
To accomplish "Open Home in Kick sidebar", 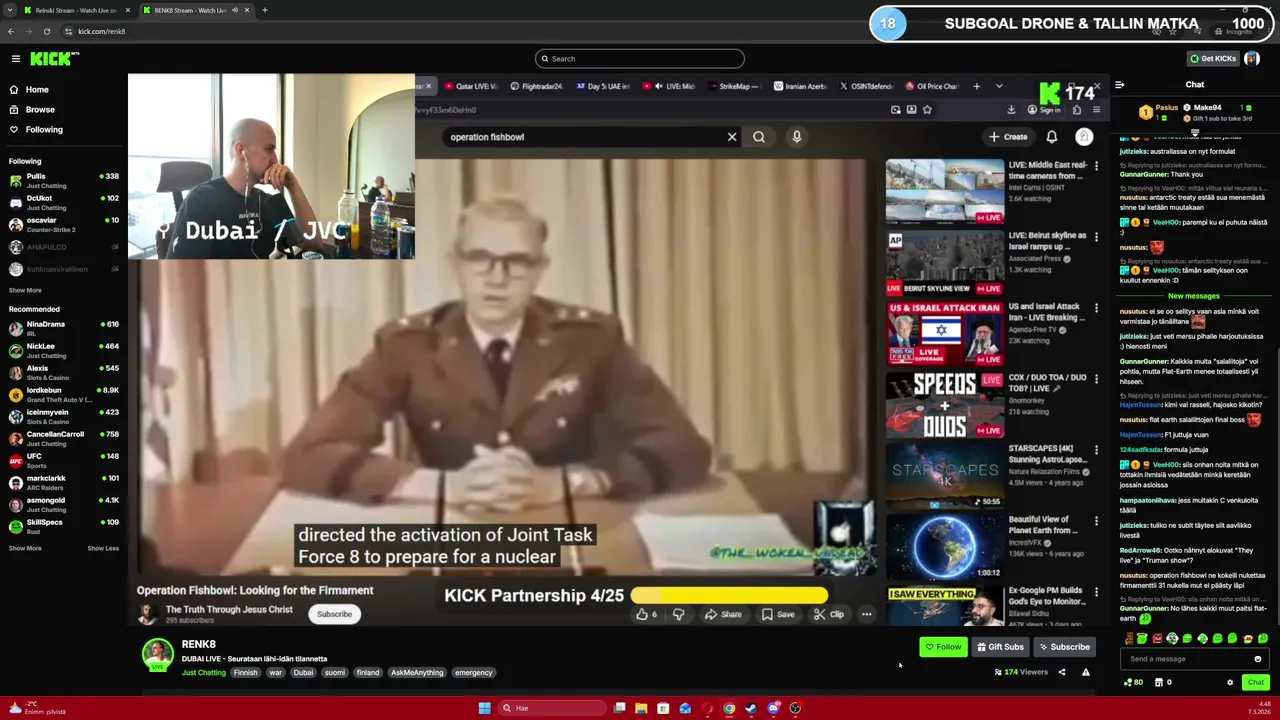I will pos(29,90).
